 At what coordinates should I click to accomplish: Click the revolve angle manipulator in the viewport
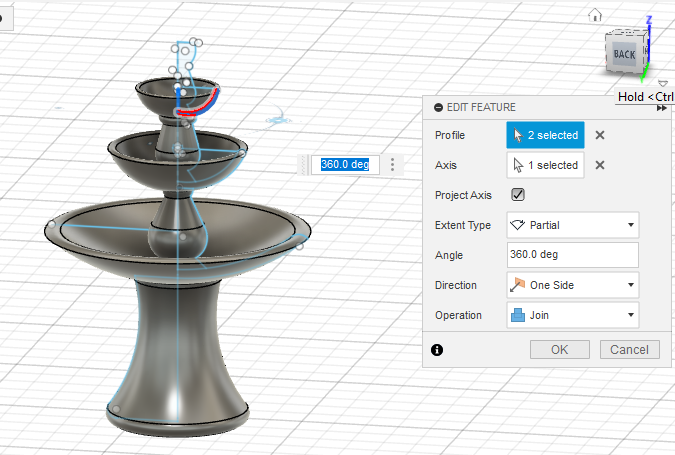tap(278, 120)
